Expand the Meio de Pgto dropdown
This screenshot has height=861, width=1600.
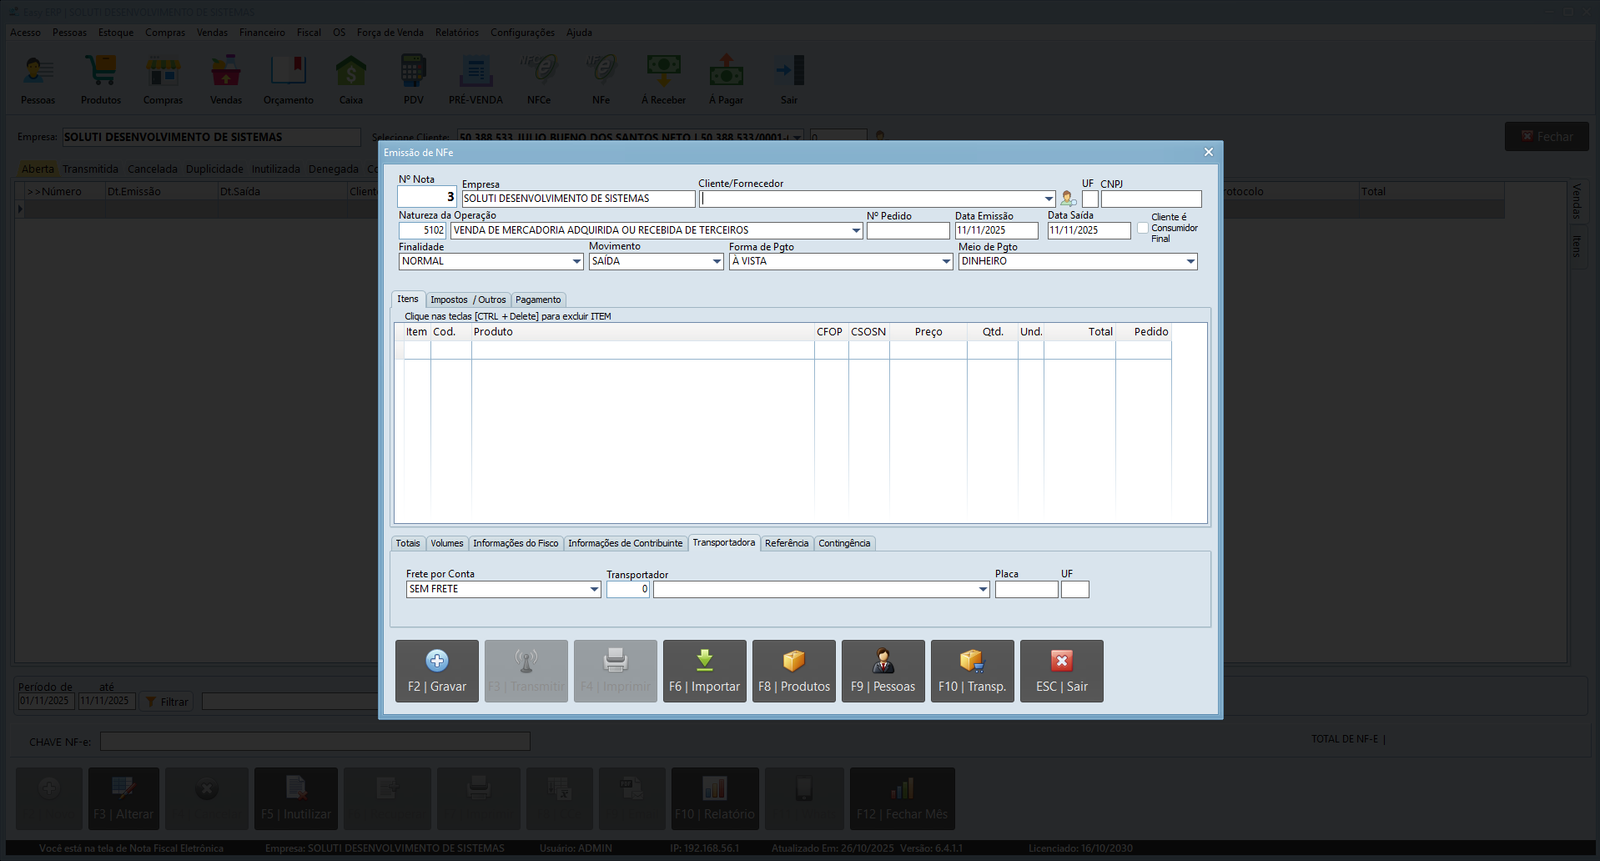point(1190,262)
